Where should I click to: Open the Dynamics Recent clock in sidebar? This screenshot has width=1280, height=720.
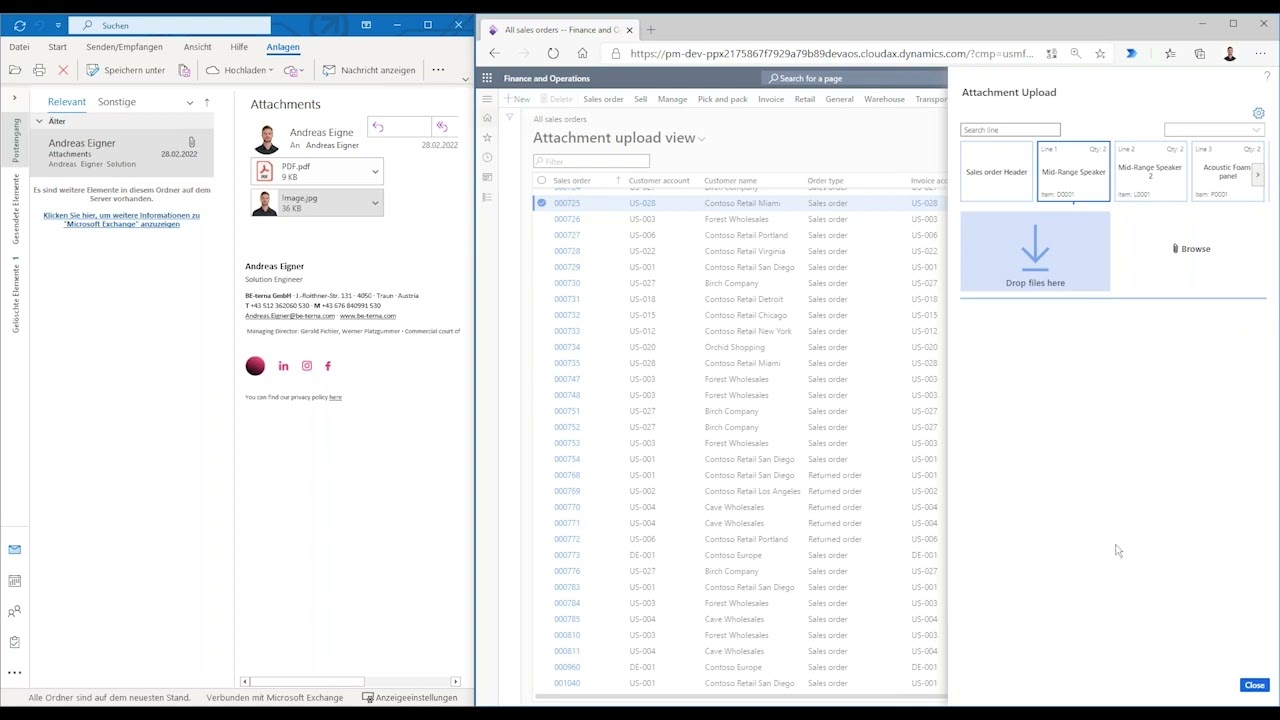487,157
